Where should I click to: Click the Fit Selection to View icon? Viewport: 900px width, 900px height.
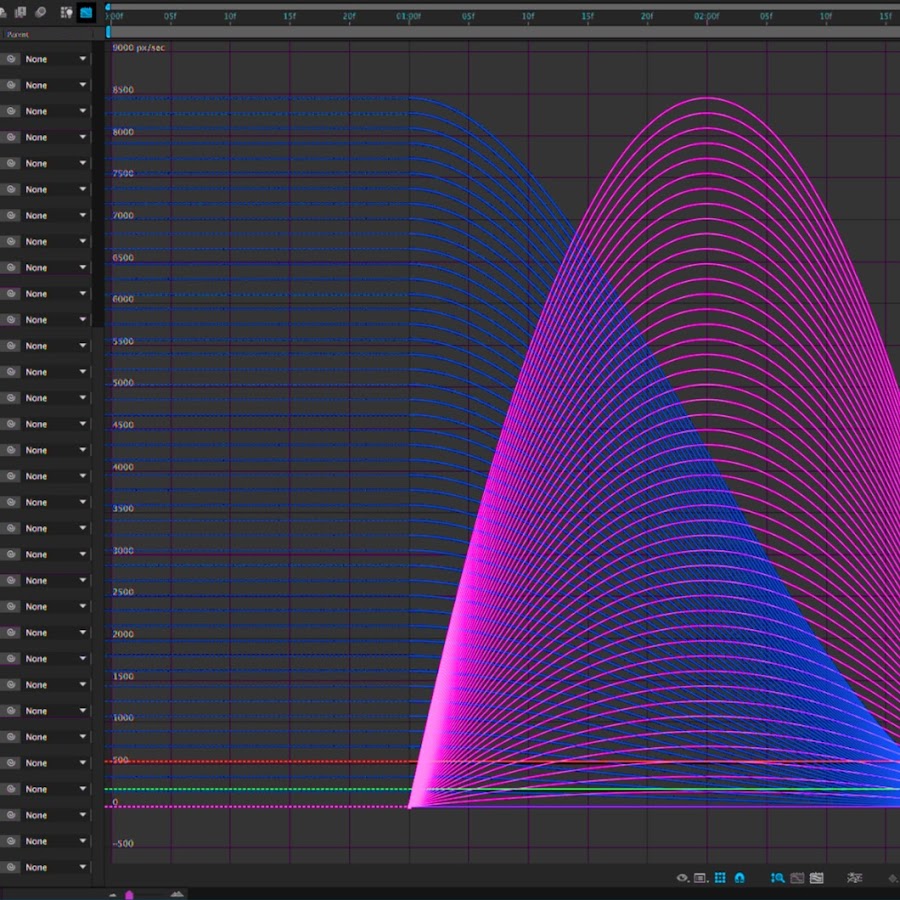coord(797,878)
